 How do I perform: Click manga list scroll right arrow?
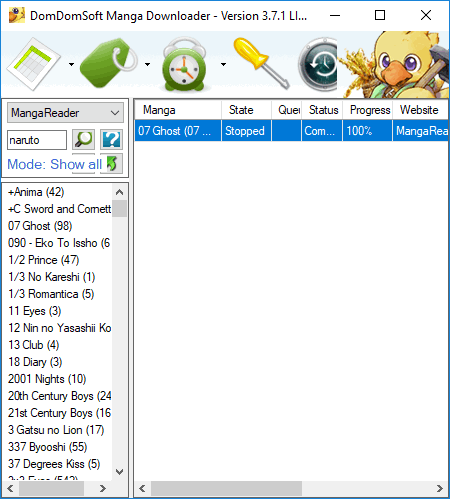tap(103, 488)
